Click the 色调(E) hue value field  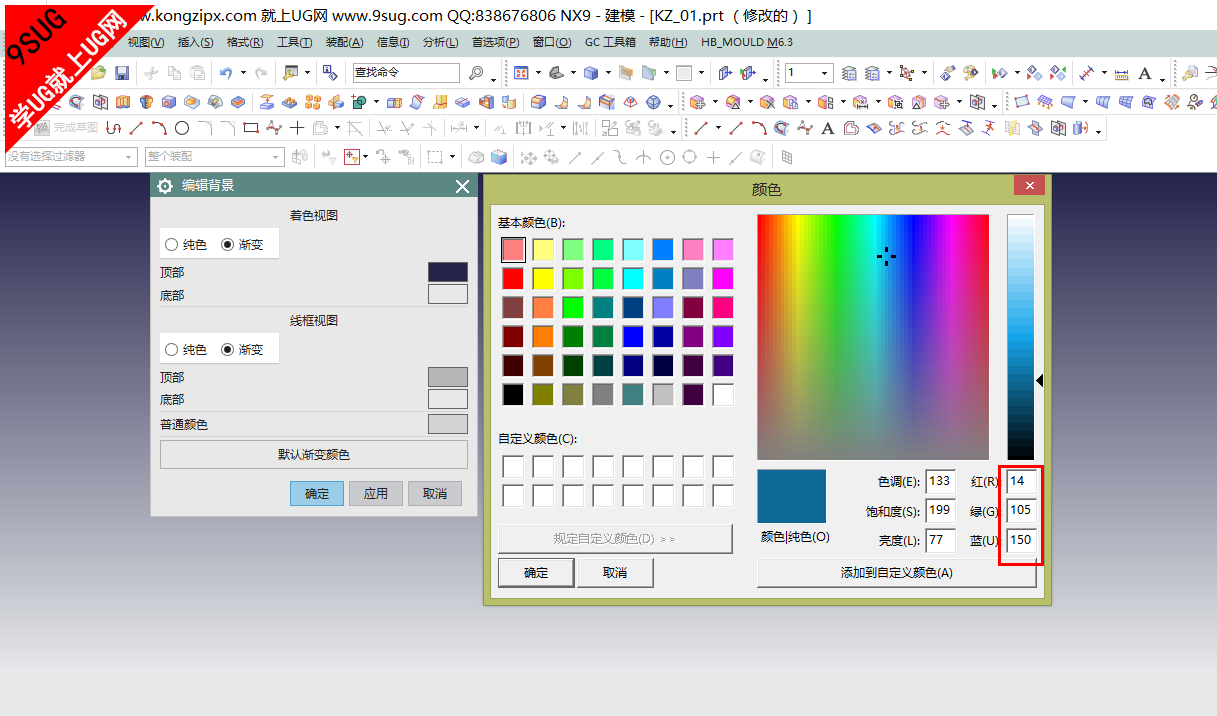(940, 481)
